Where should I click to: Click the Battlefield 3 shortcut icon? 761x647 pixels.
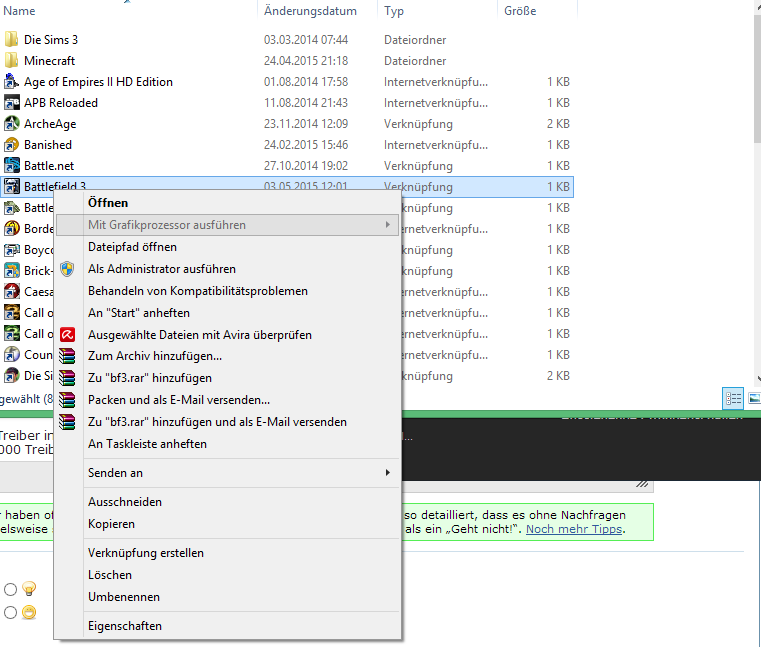click(x=12, y=186)
